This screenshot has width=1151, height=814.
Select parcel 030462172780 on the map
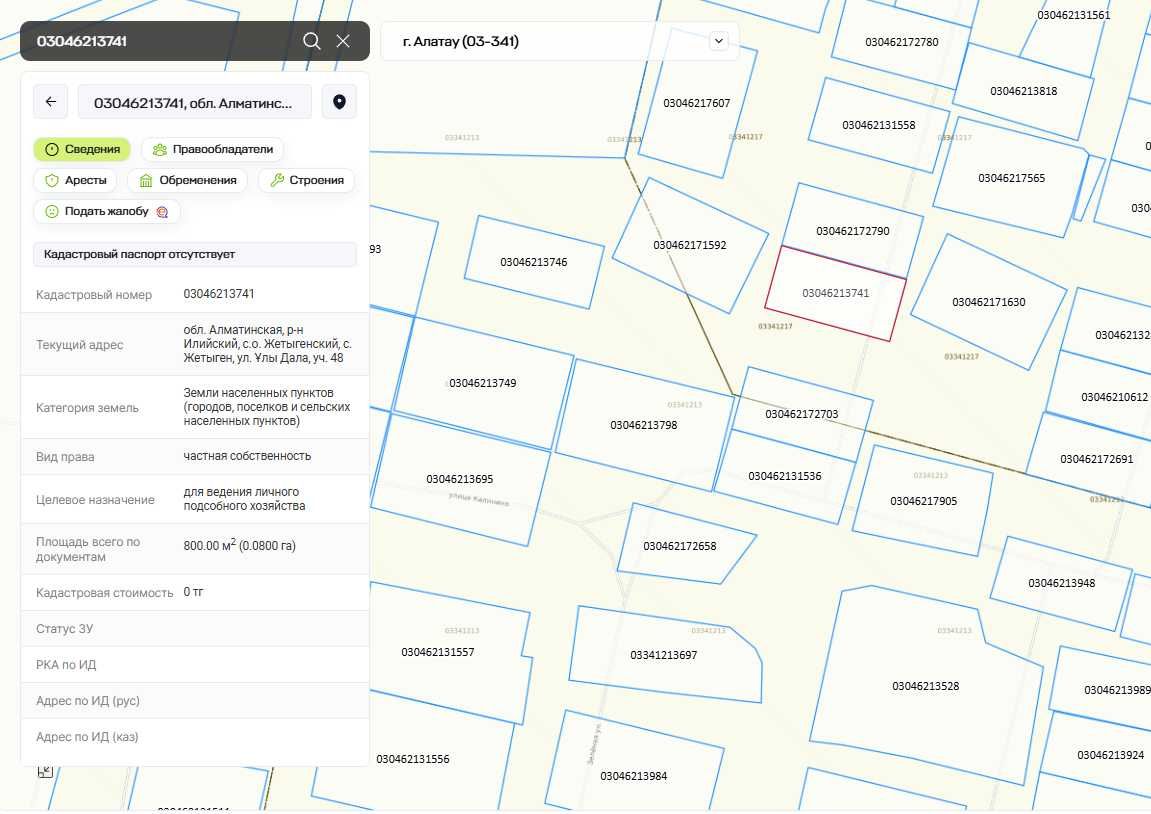(x=901, y=42)
